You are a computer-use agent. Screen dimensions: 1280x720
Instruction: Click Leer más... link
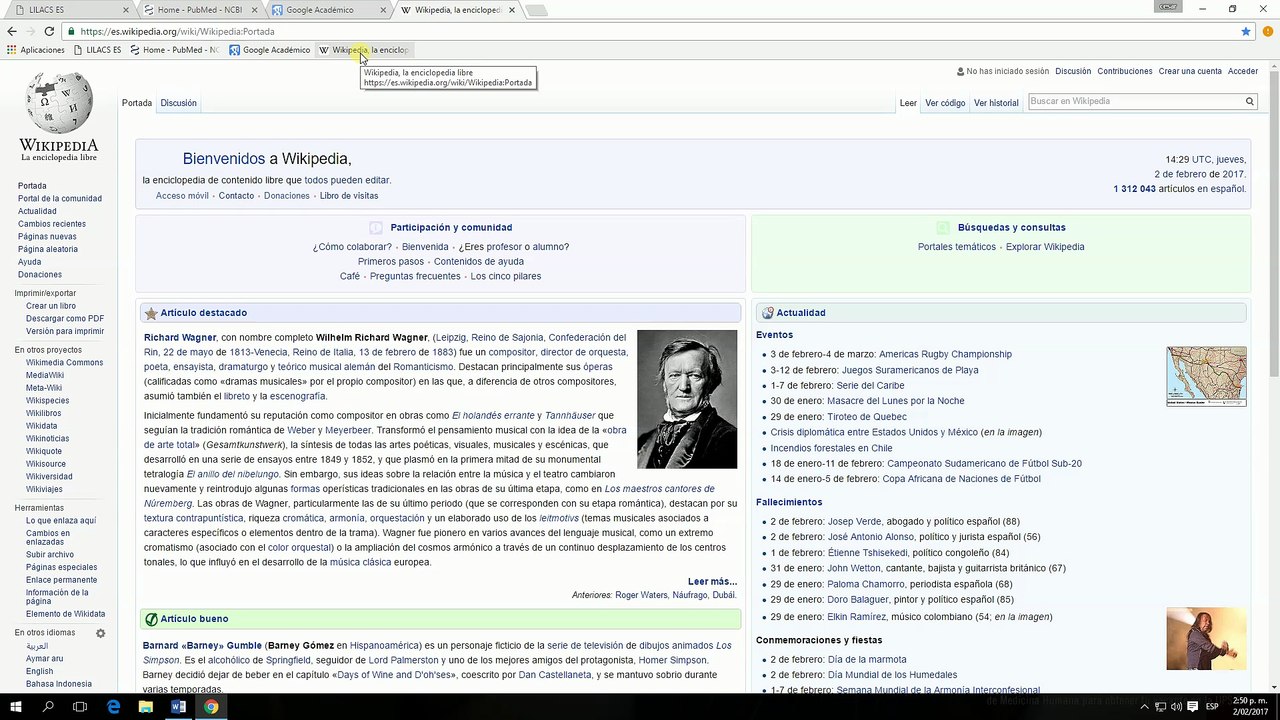712,581
